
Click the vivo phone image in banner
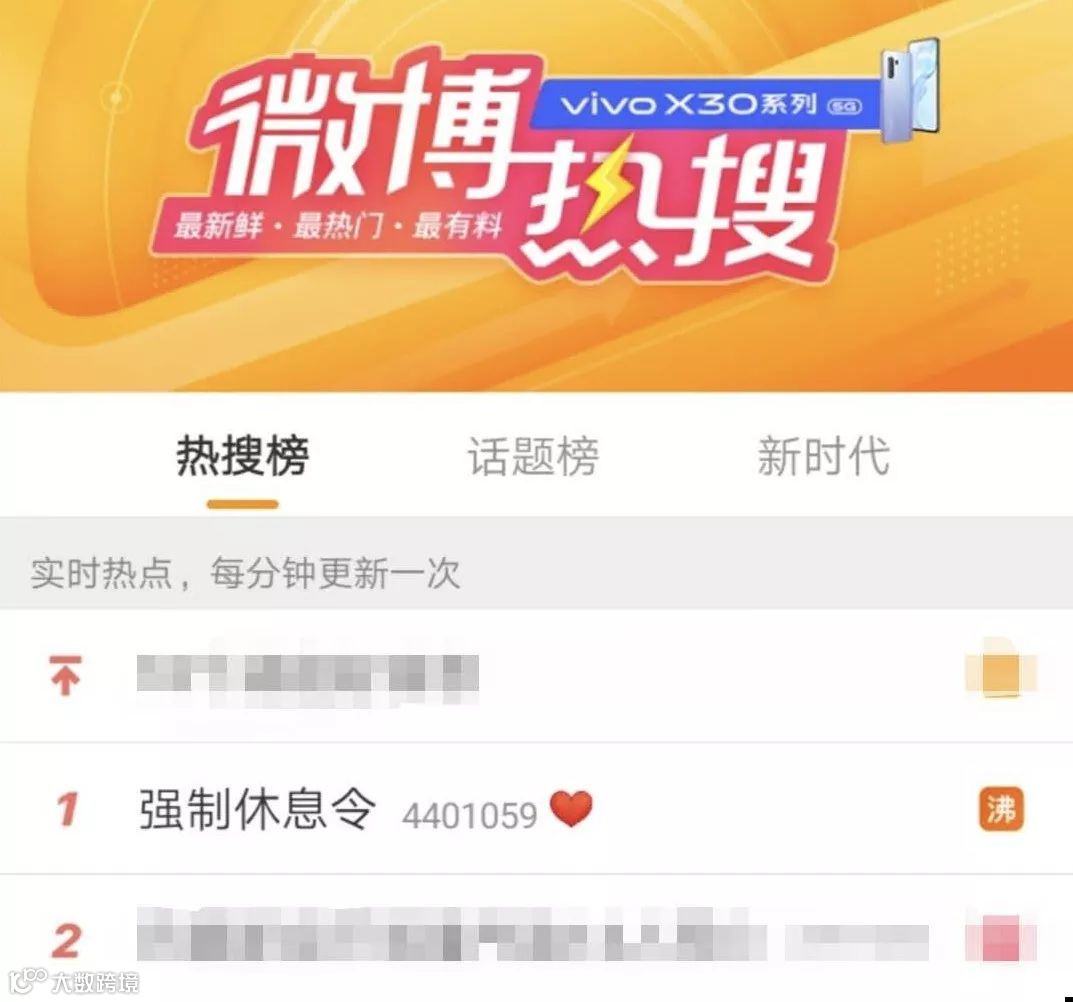(909, 89)
